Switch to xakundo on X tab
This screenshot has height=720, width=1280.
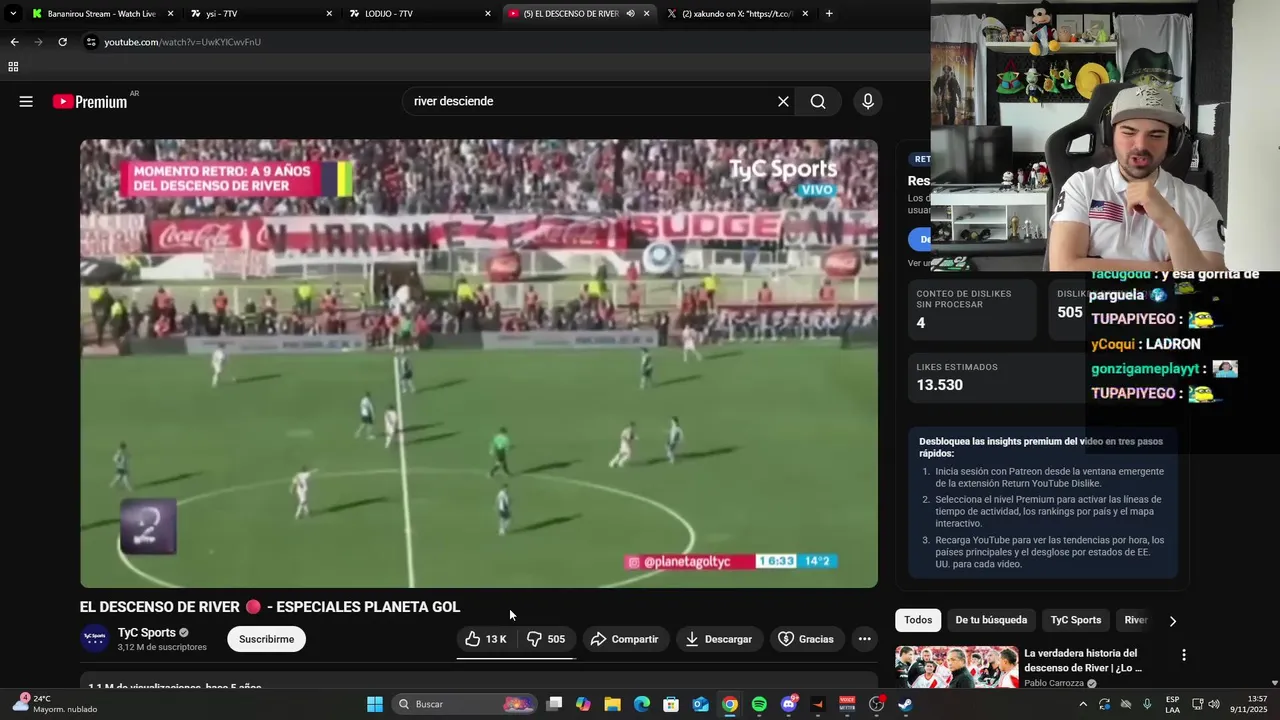pyautogui.click(x=738, y=14)
